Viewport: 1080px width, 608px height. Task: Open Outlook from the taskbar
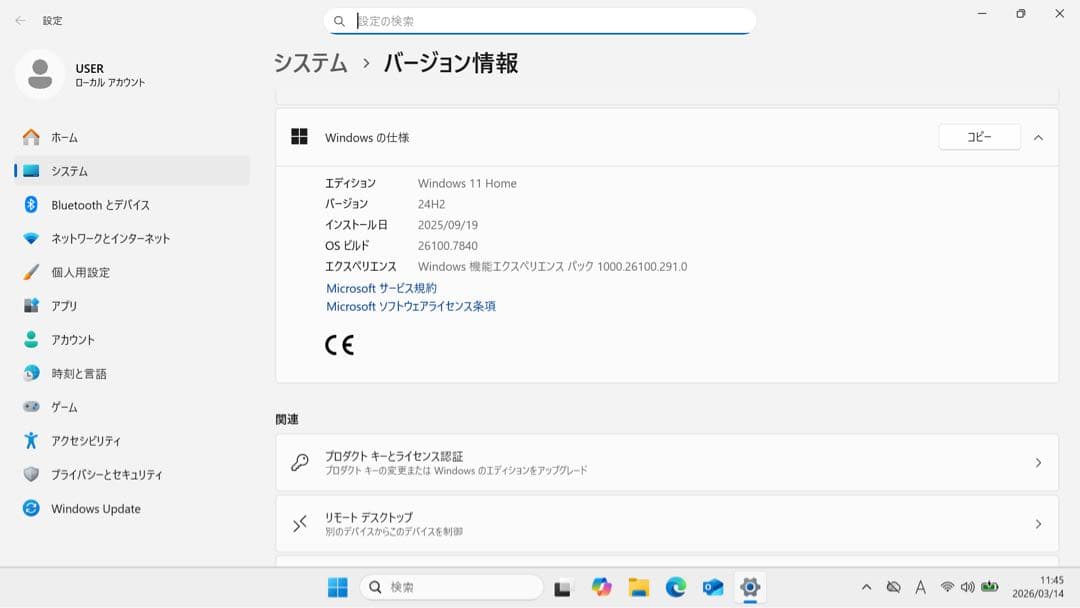click(x=713, y=587)
